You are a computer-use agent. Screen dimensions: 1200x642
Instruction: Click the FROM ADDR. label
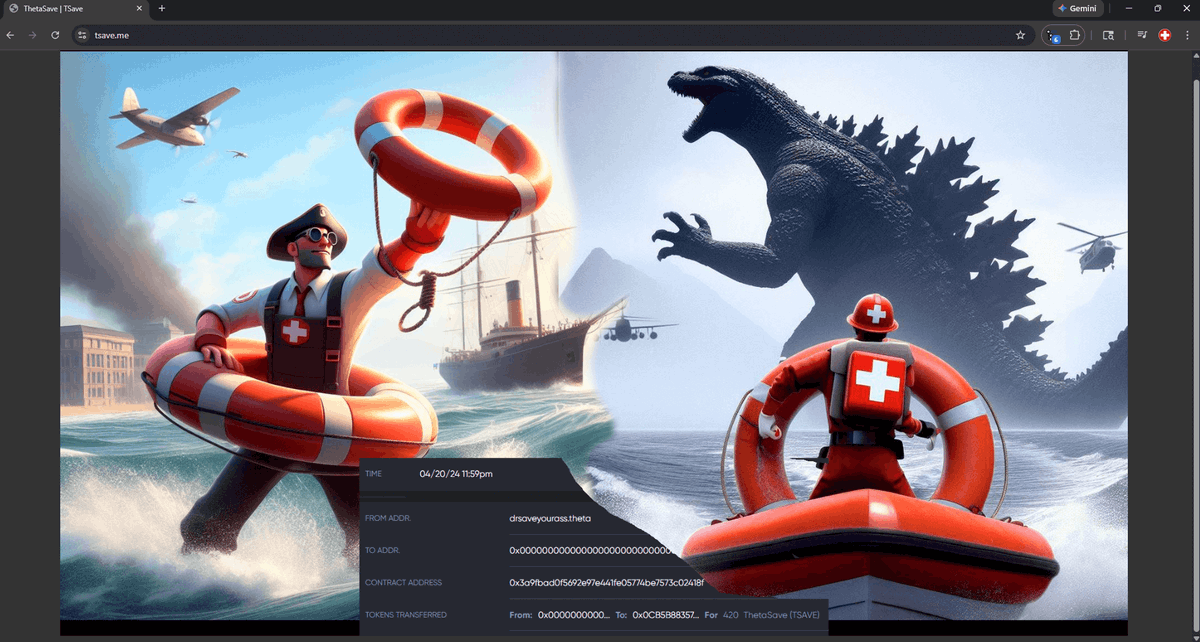(x=388, y=518)
